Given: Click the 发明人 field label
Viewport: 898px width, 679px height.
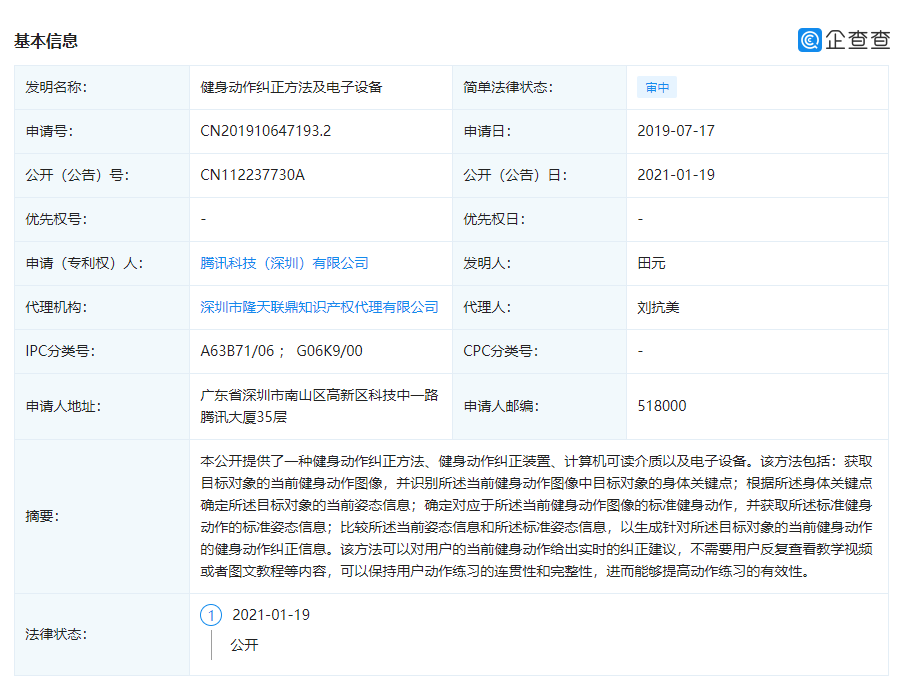Looking at the screenshot, I should (487, 263).
